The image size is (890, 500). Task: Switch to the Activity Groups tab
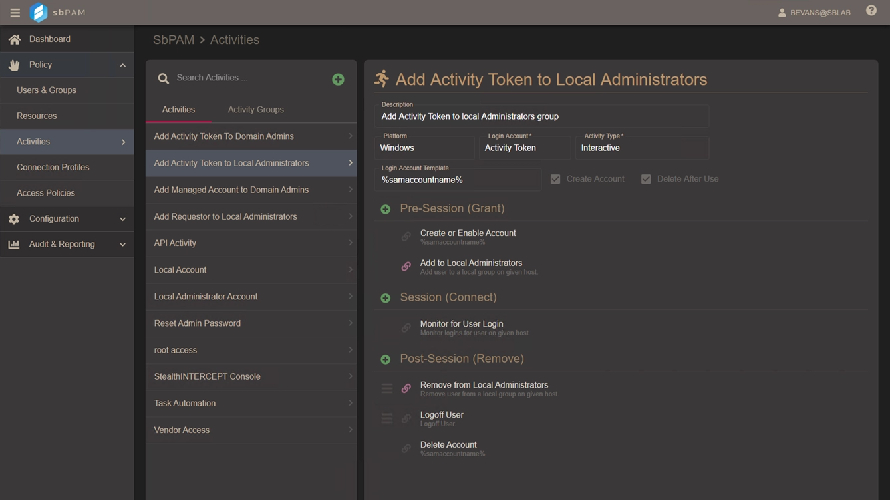256,110
